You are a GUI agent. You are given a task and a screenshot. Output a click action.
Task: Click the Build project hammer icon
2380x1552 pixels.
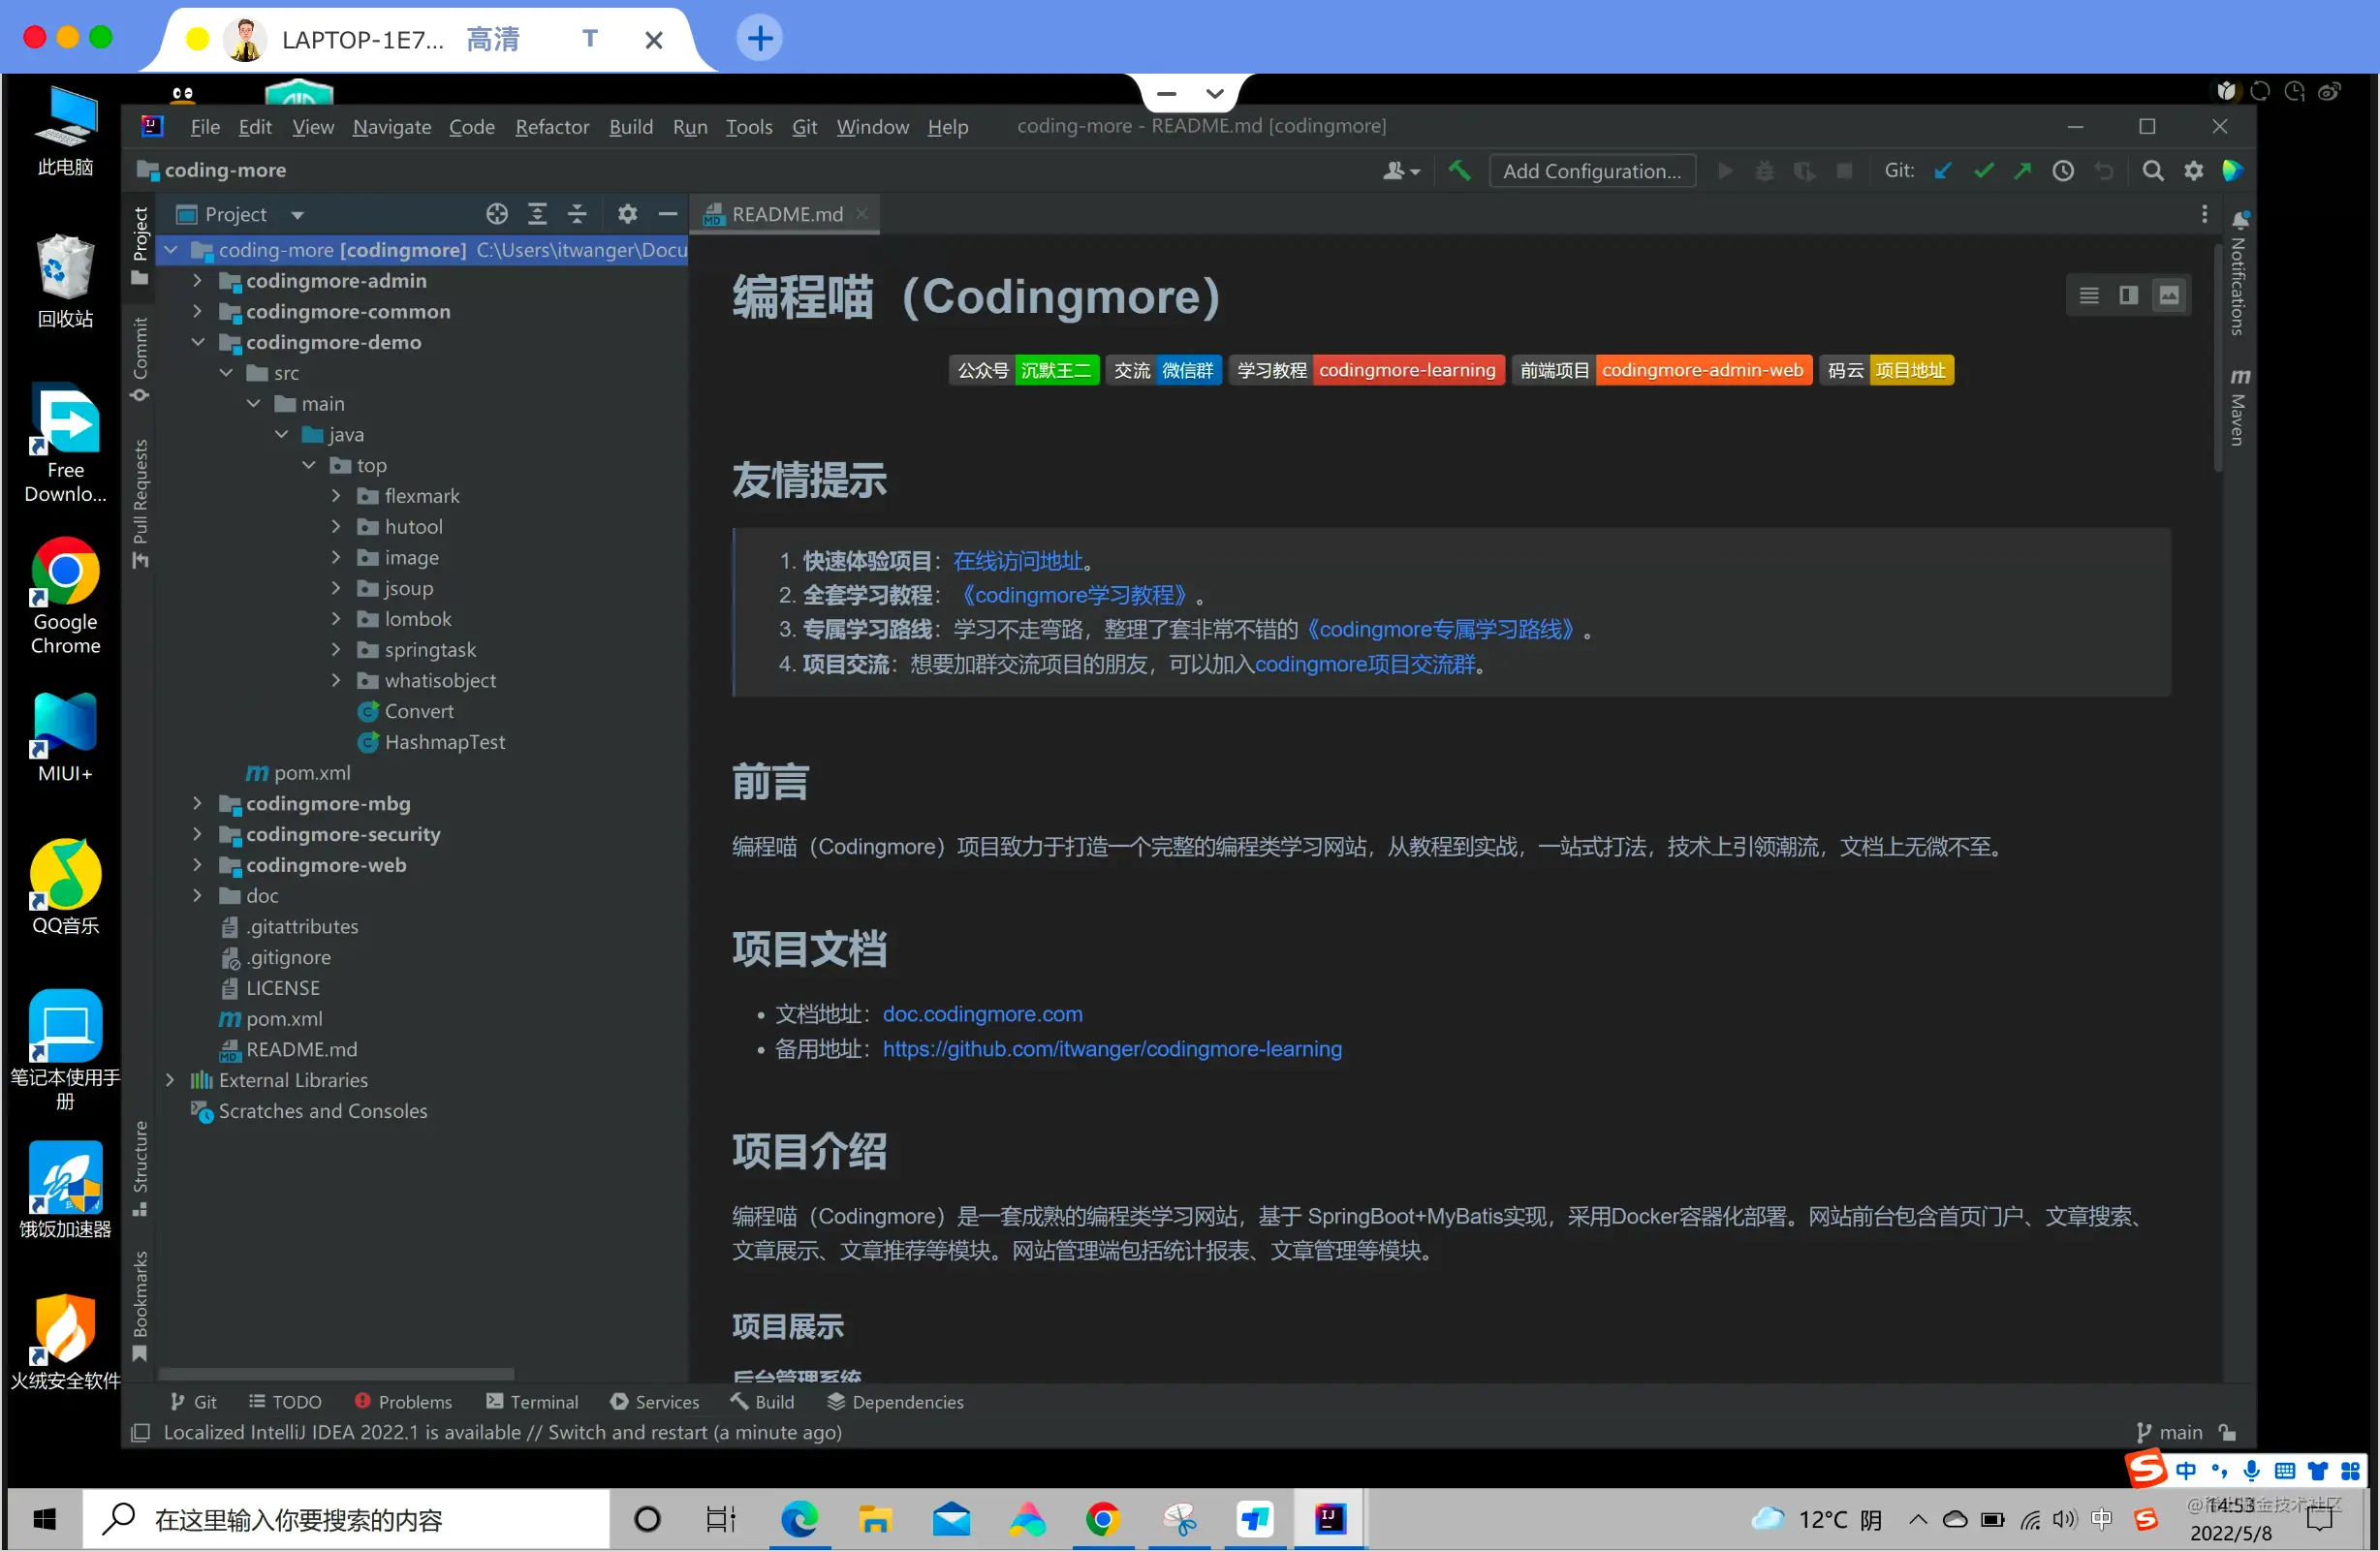pyautogui.click(x=1460, y=171)
